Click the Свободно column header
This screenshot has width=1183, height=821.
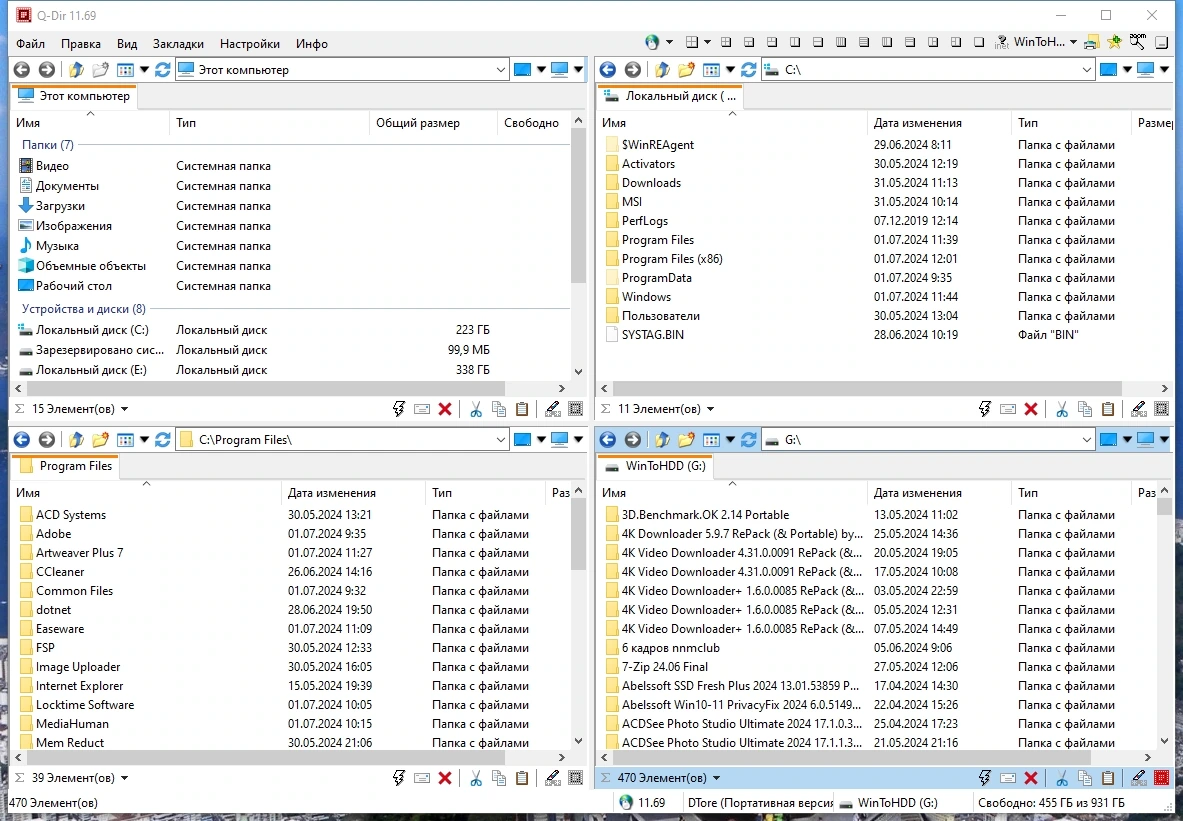[534, 123]
